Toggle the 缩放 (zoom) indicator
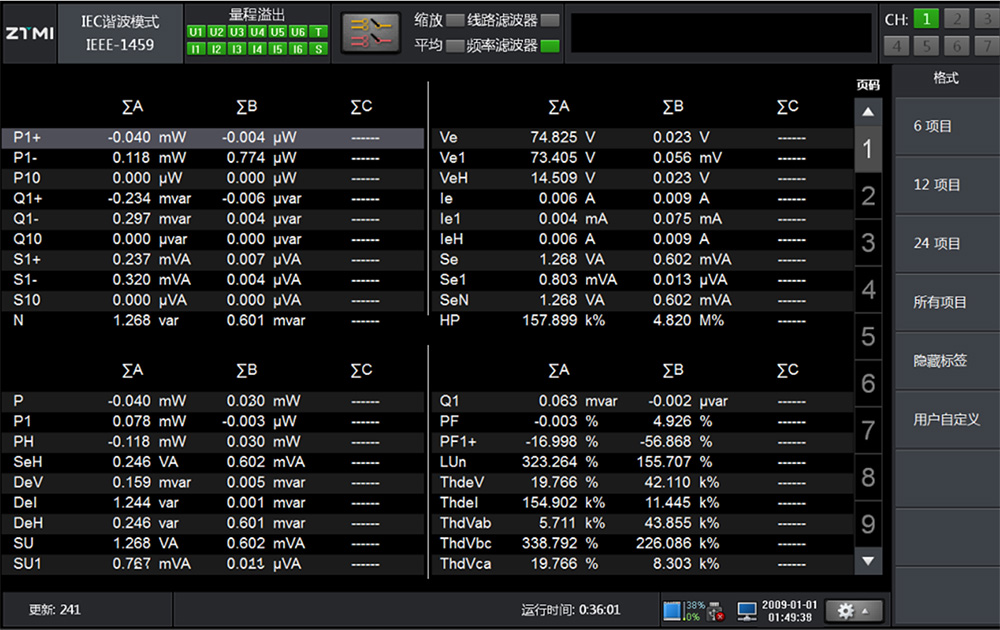Viewport: 1000px width, 630px height. coord(454,20)
